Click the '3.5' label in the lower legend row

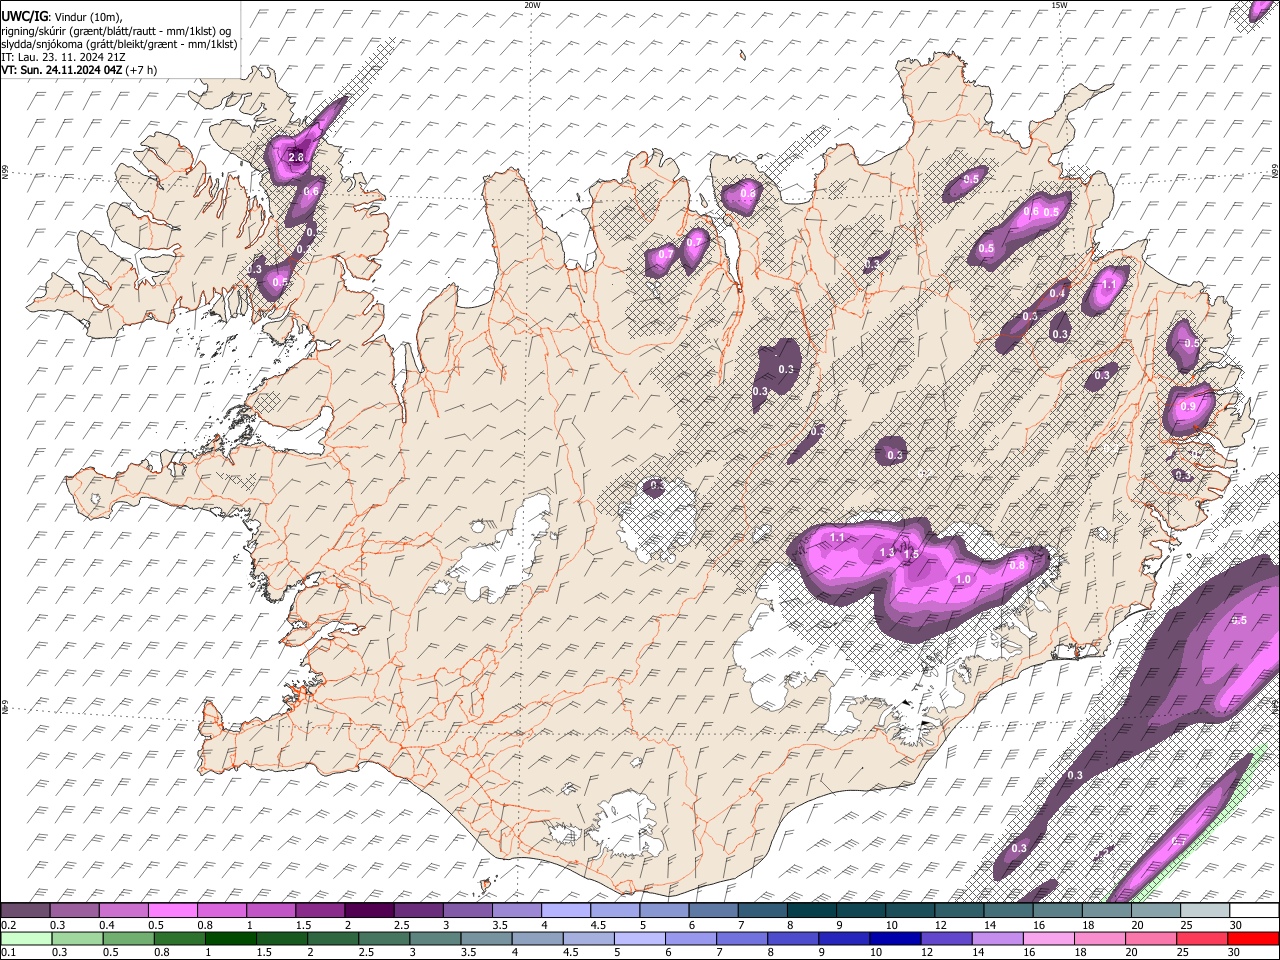pos(467,953)
